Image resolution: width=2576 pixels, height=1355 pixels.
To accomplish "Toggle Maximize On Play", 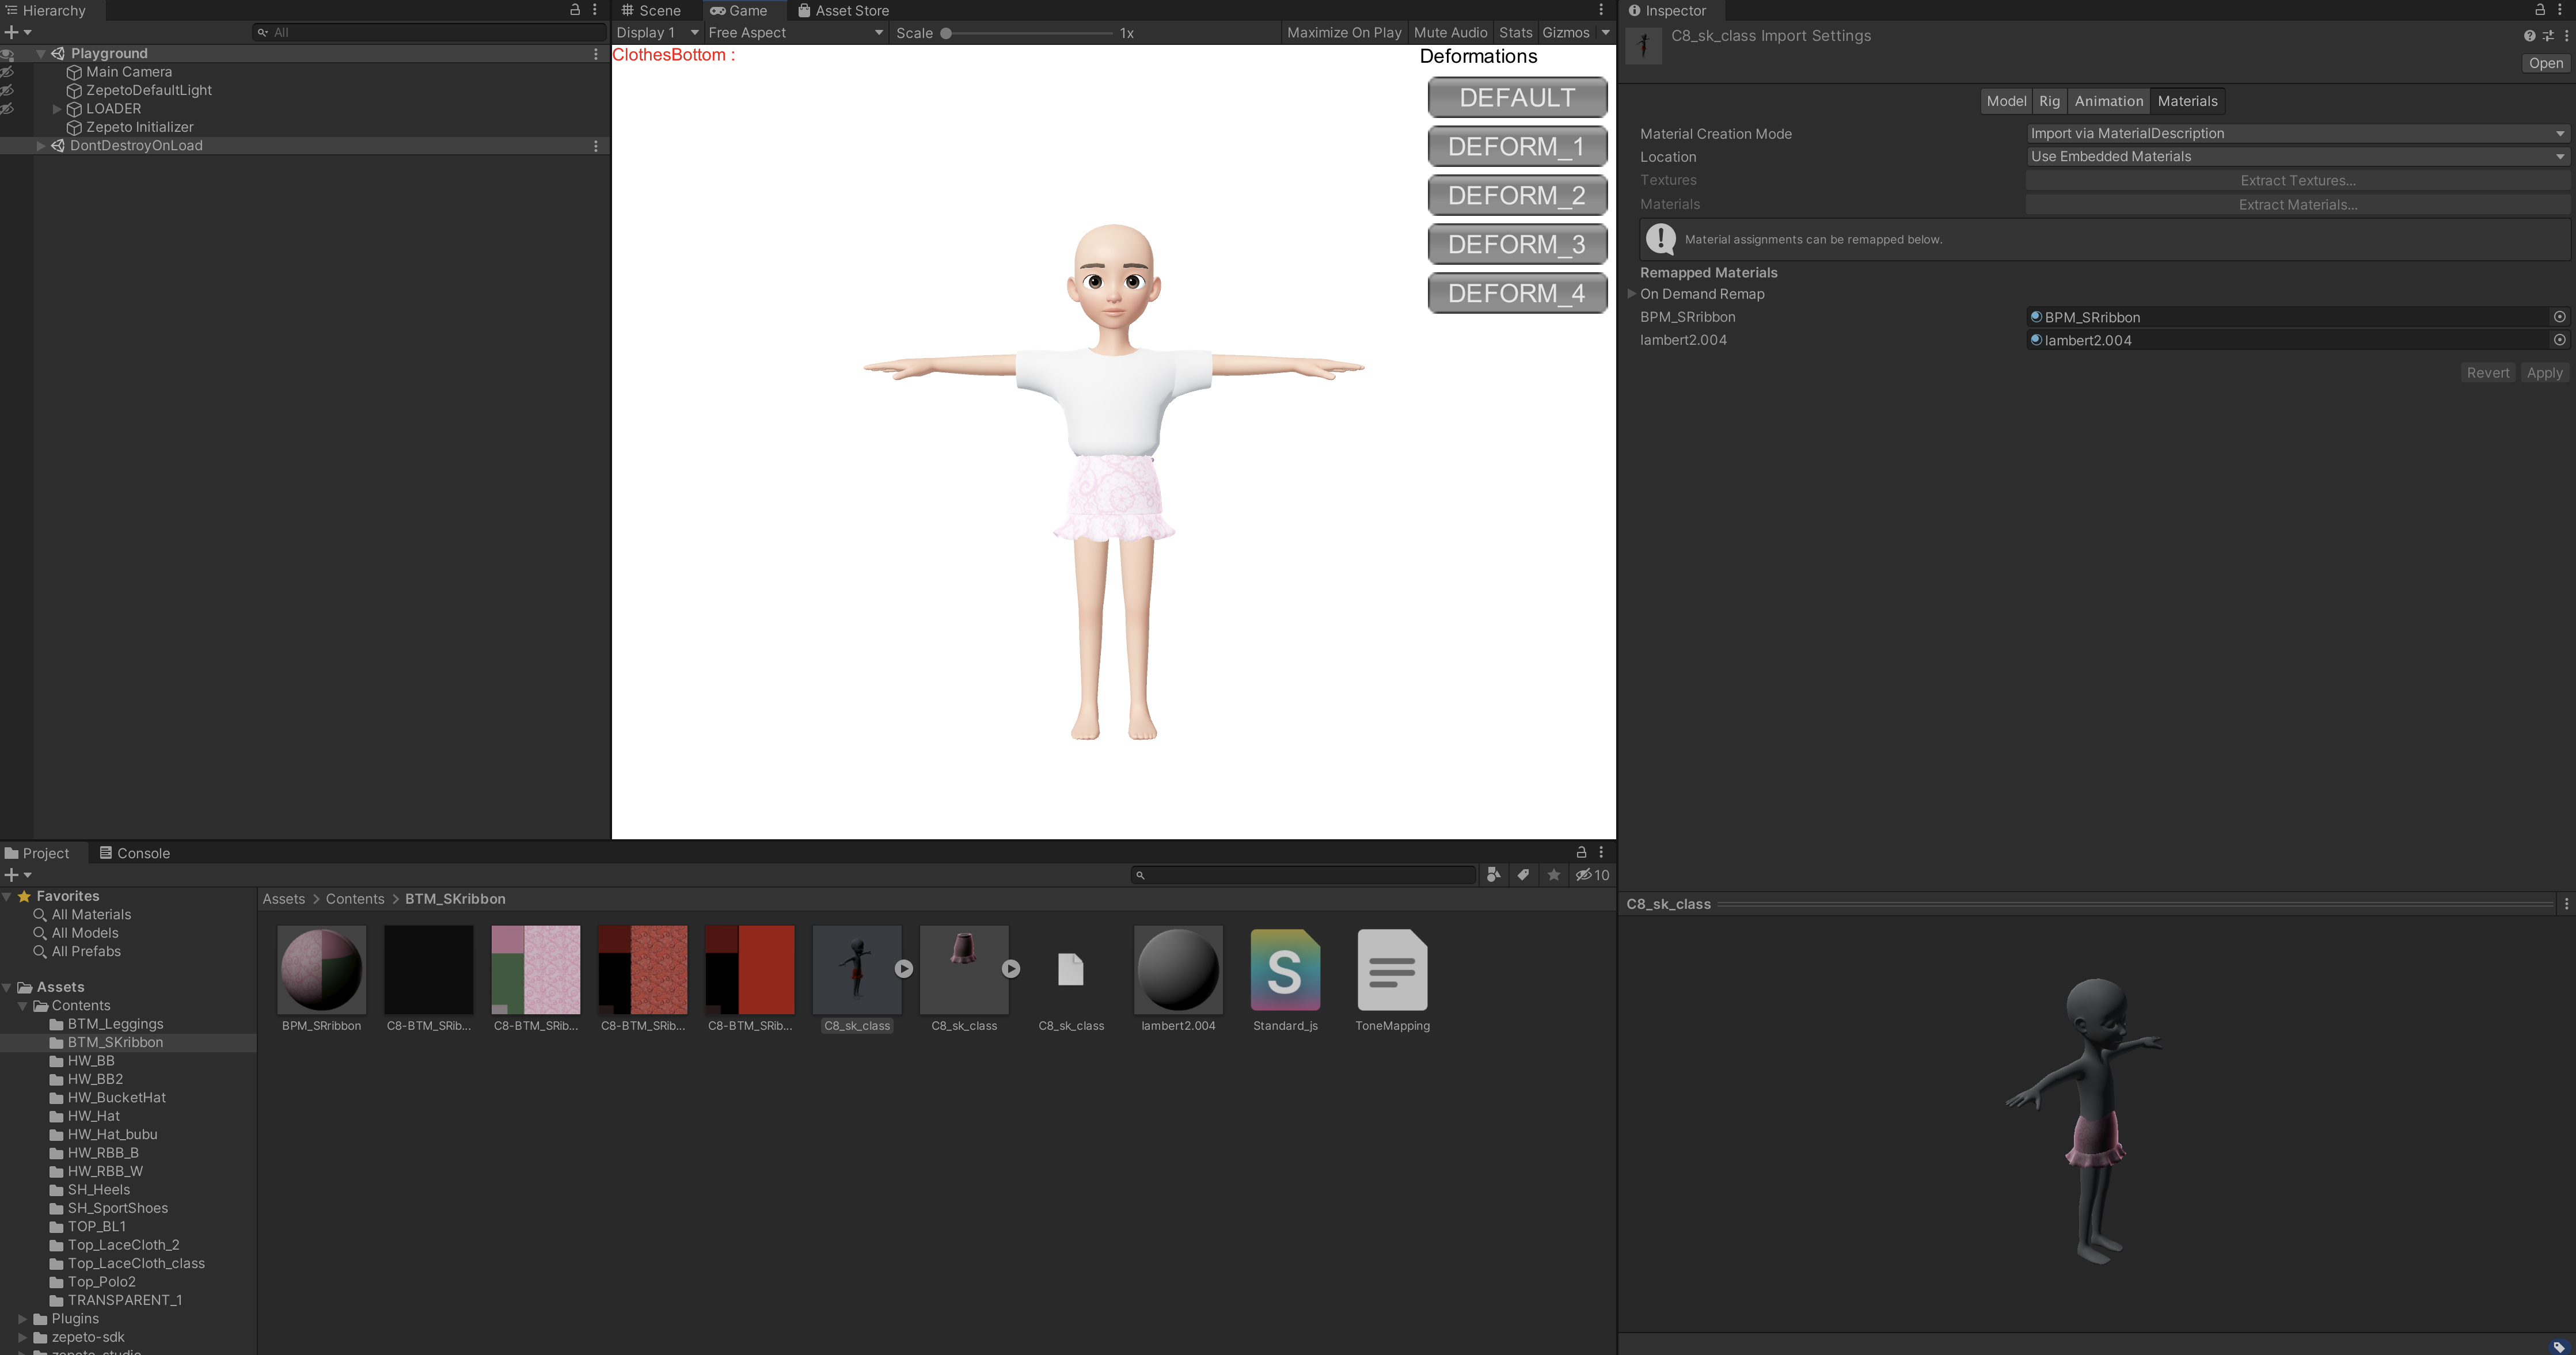I will [x=1344, y=33].
